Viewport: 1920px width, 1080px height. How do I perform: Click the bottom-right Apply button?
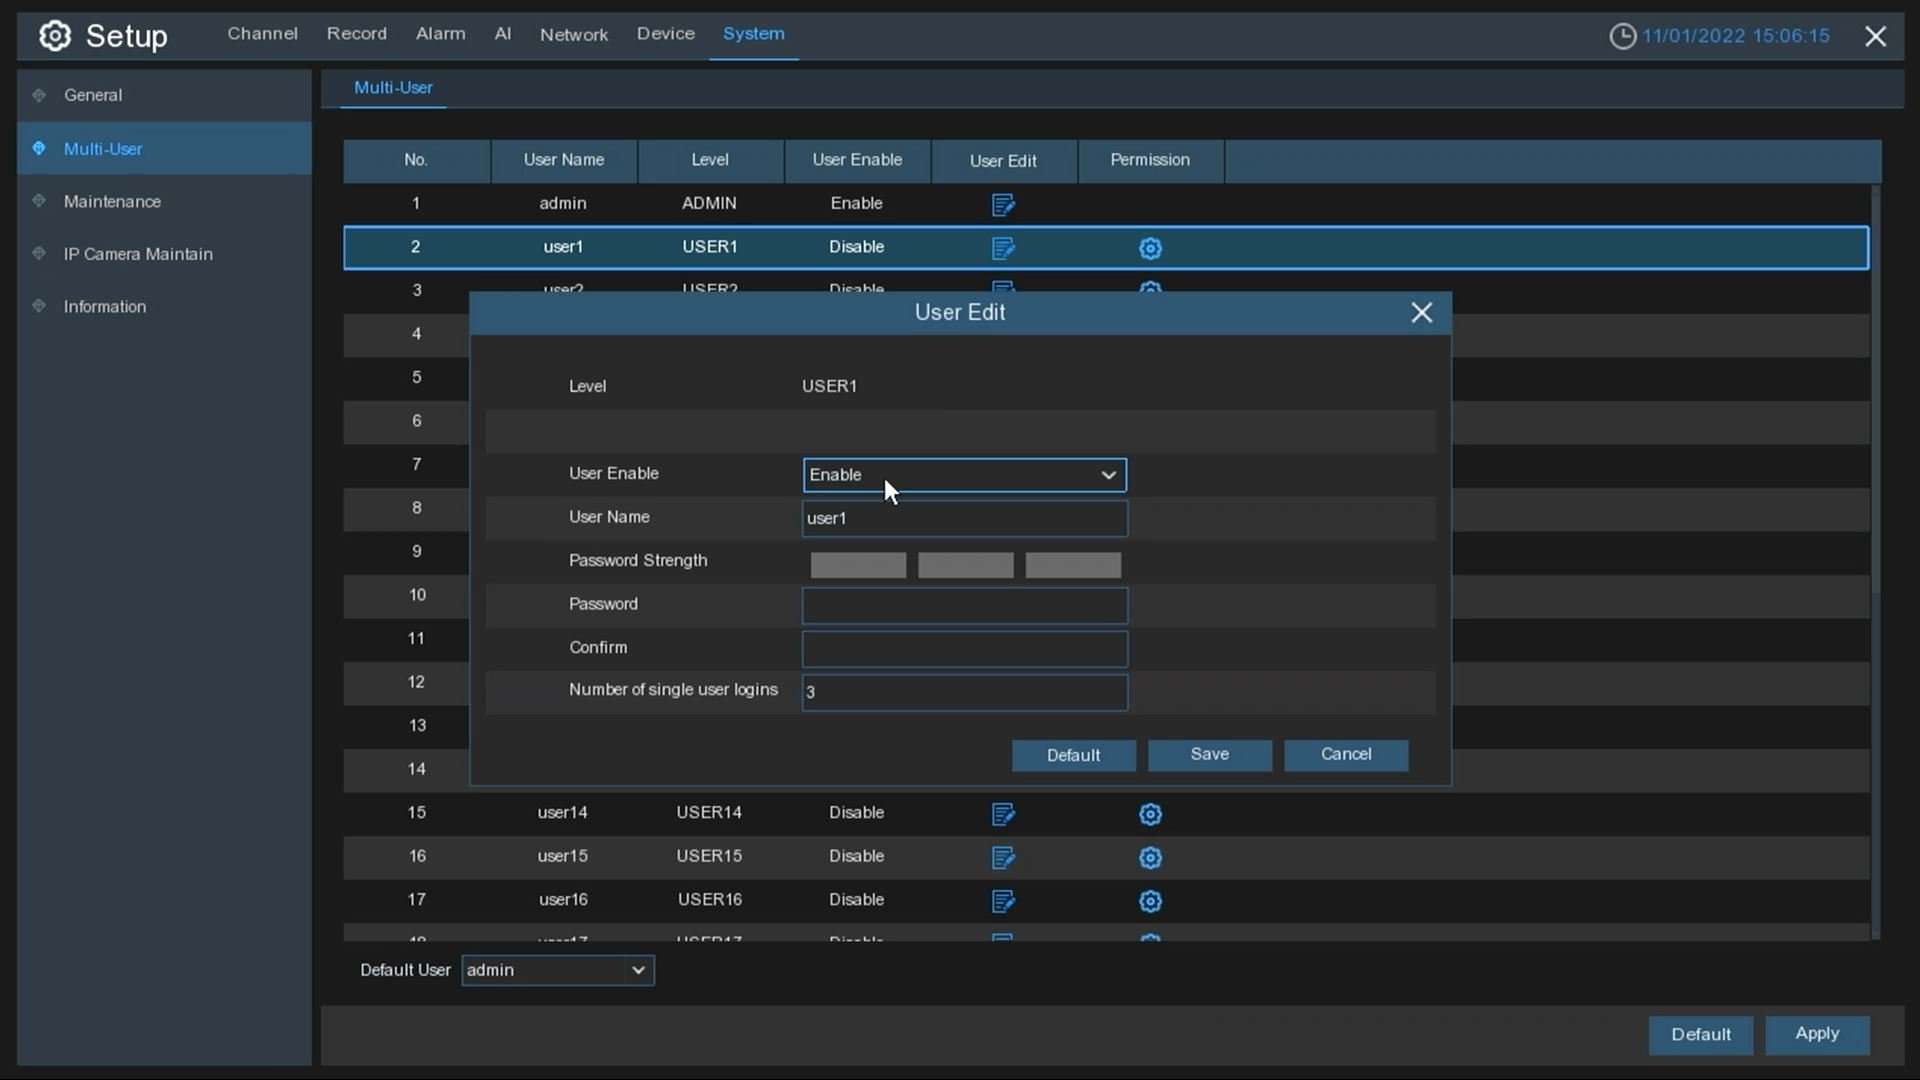click(x=1816, y=1034)
